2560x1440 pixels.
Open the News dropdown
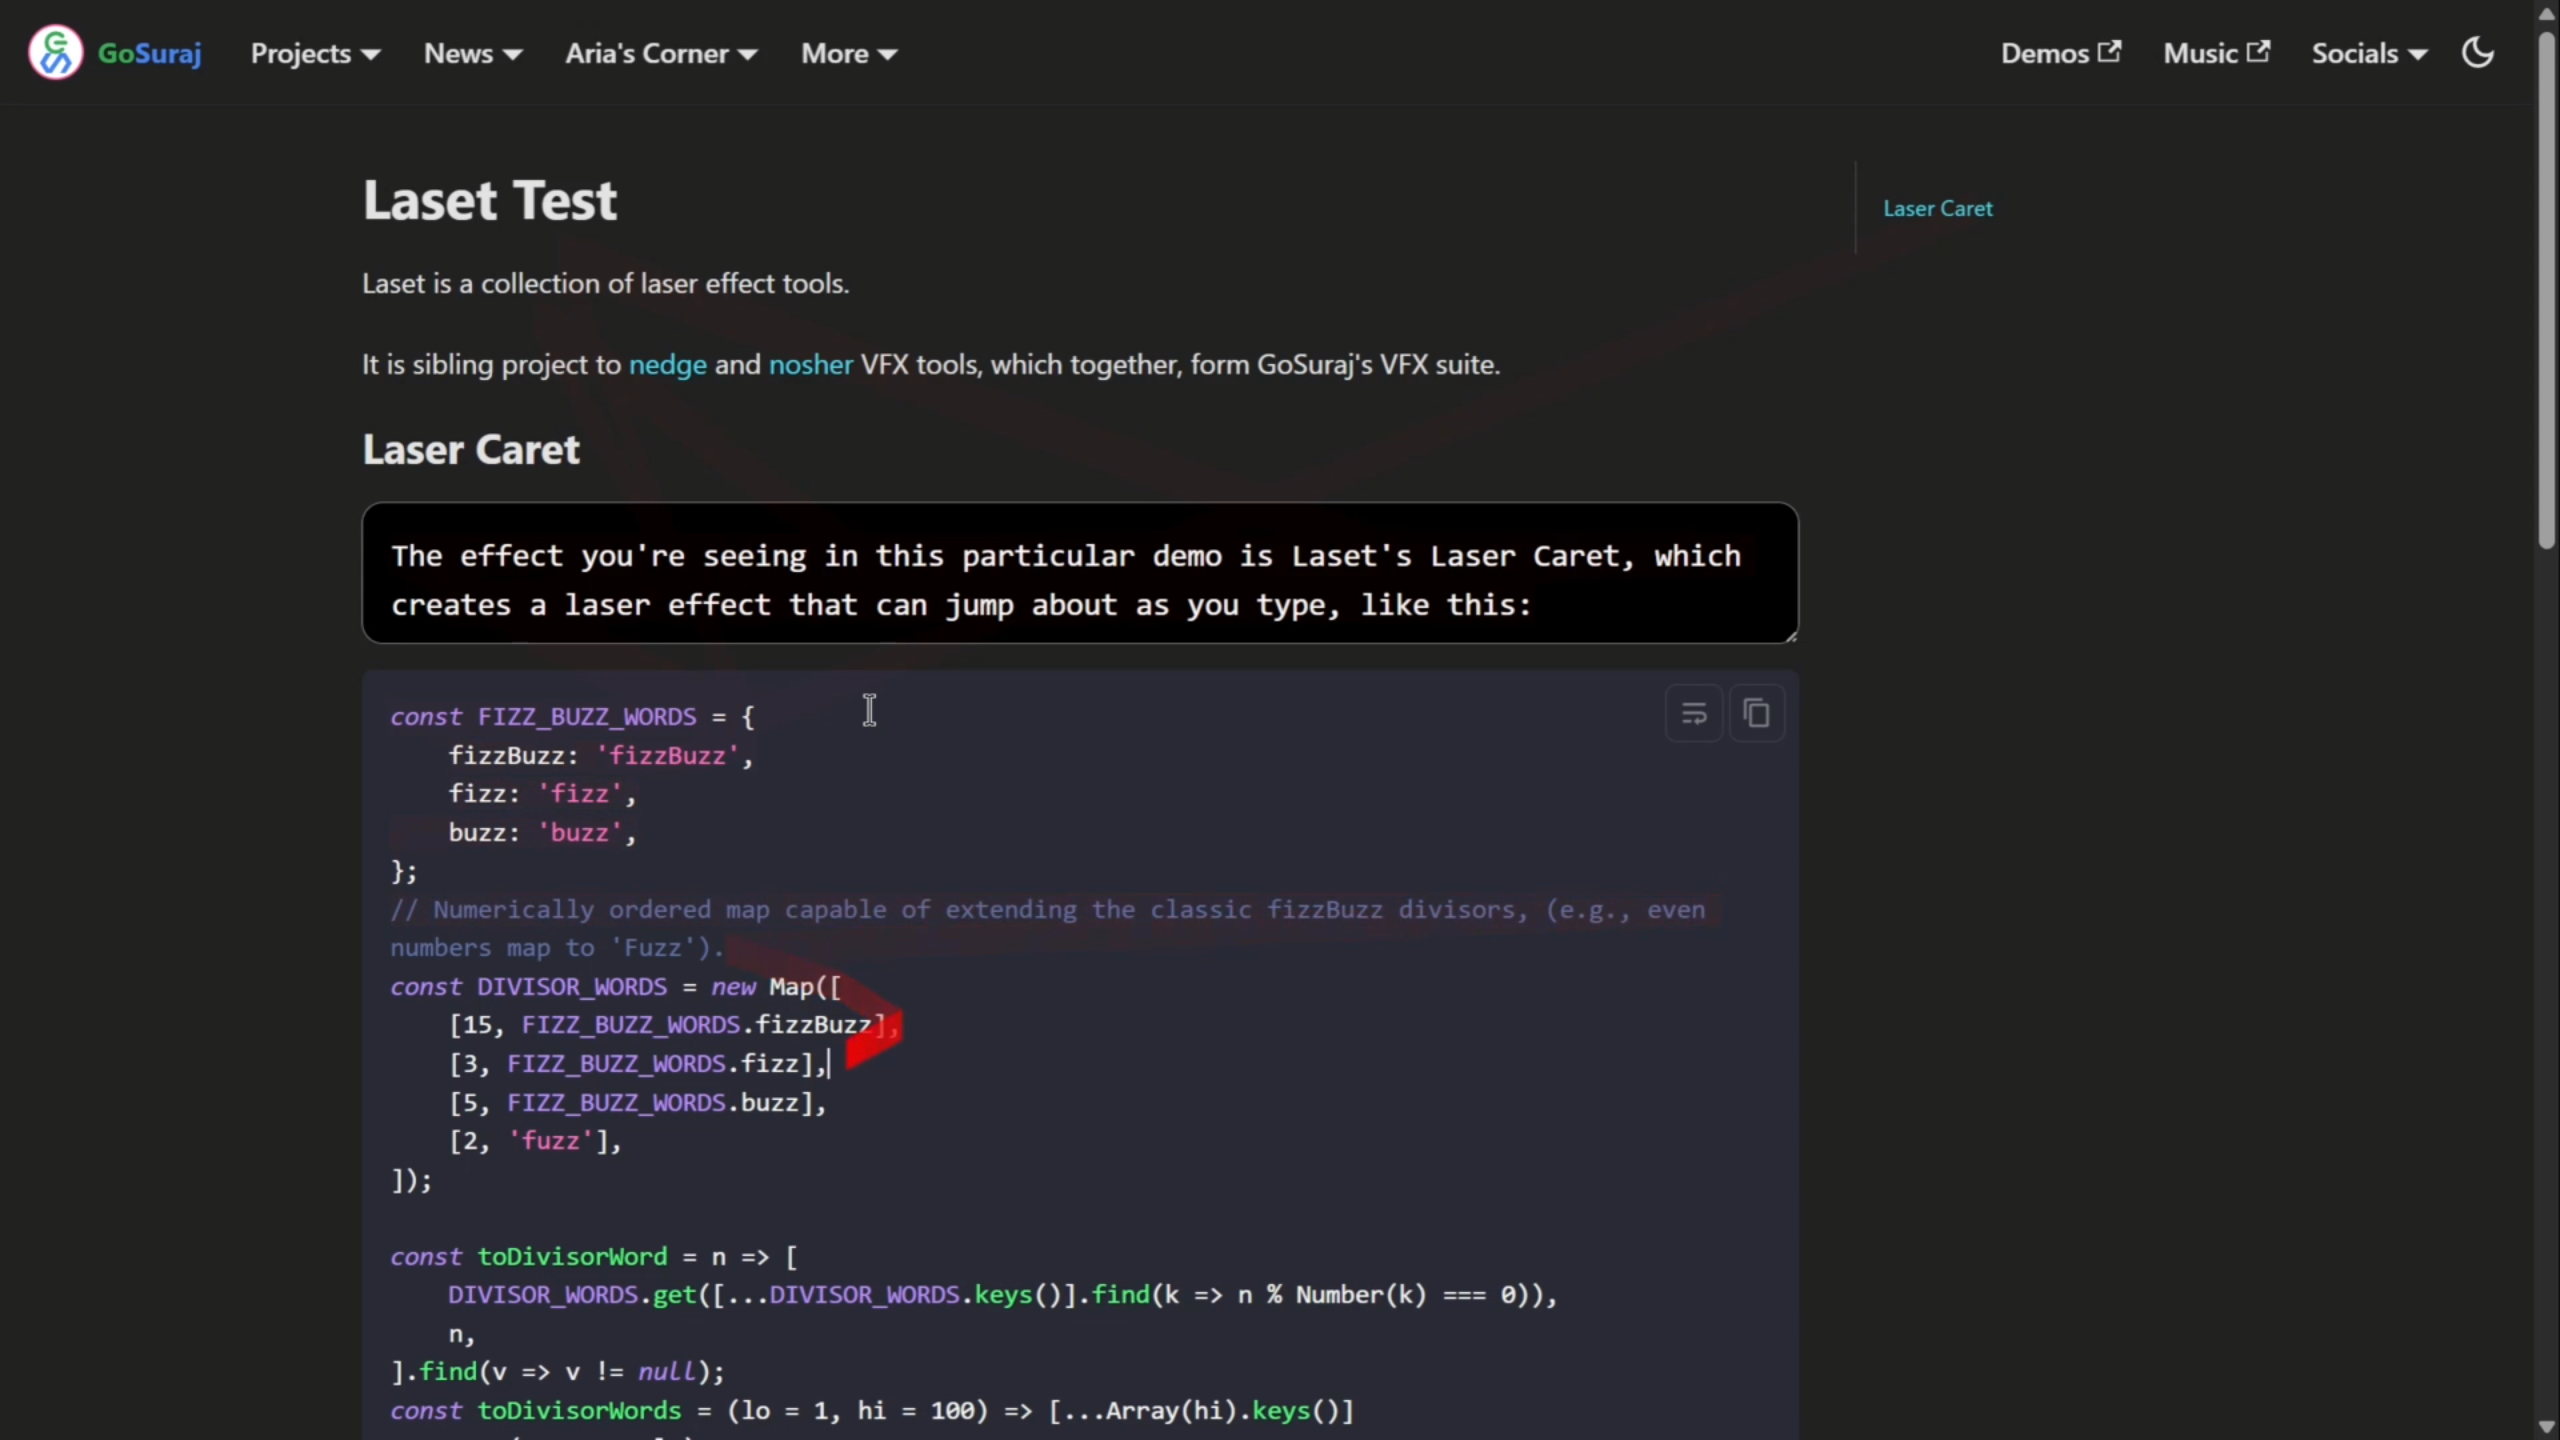point(472,54)
